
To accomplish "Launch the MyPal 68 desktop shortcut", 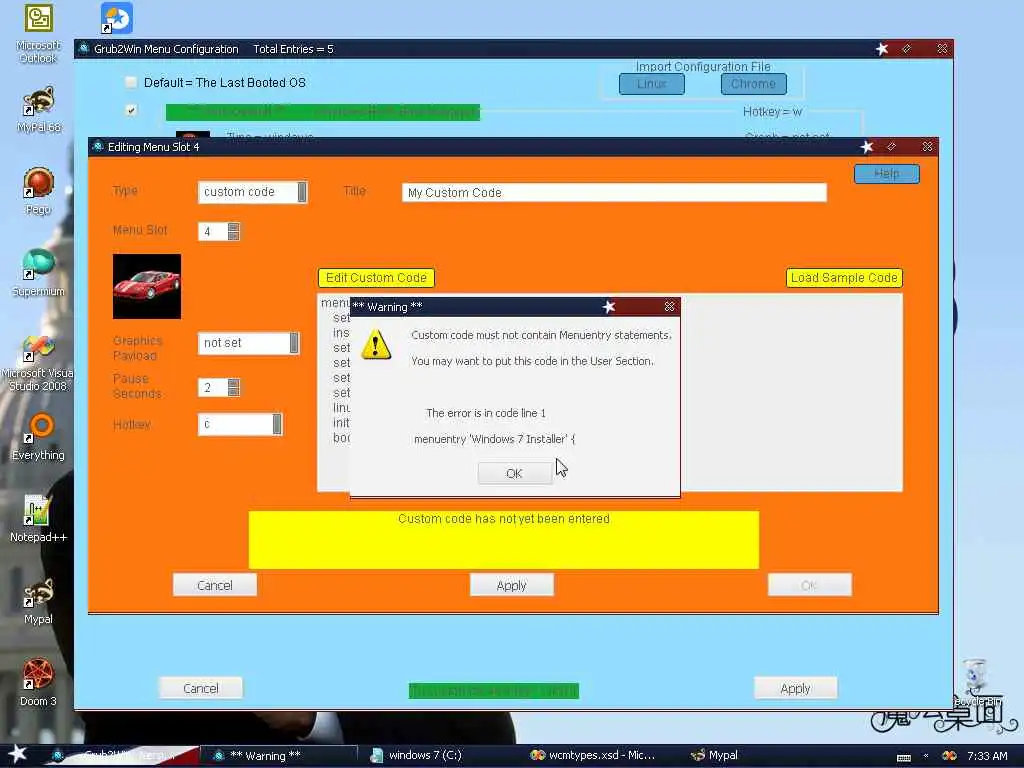I will pyautogui.click(x=38, y=110).
